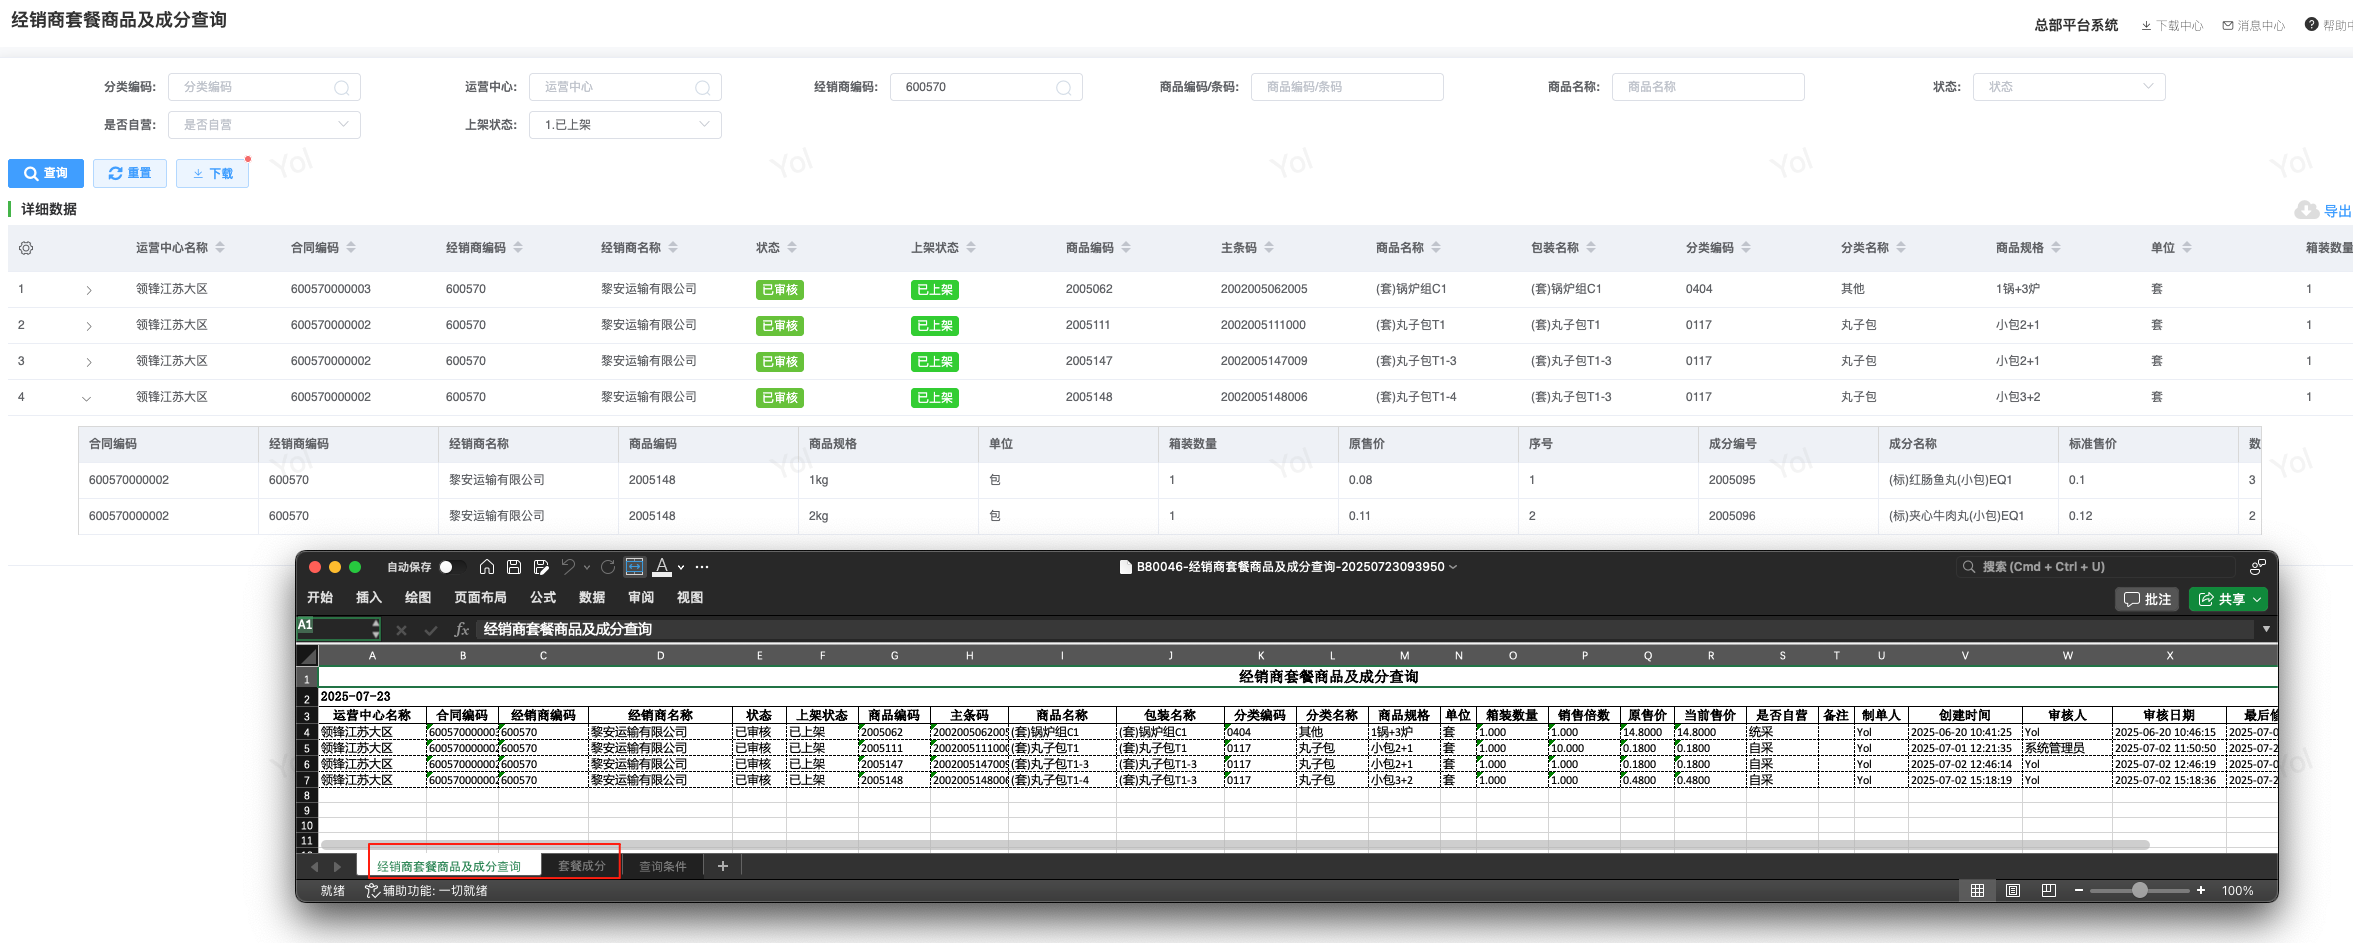Click the table settings gear icon
Viewport: 2353px width, 943px height.
point(26,248)
